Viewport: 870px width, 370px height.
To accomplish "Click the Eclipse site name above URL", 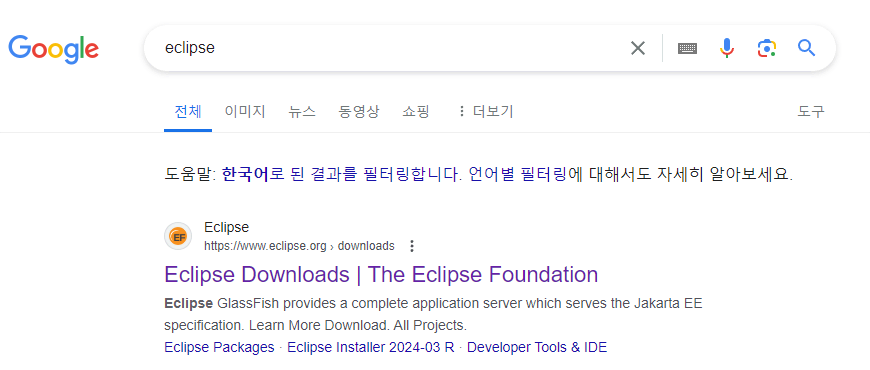I will coord(226,227).
